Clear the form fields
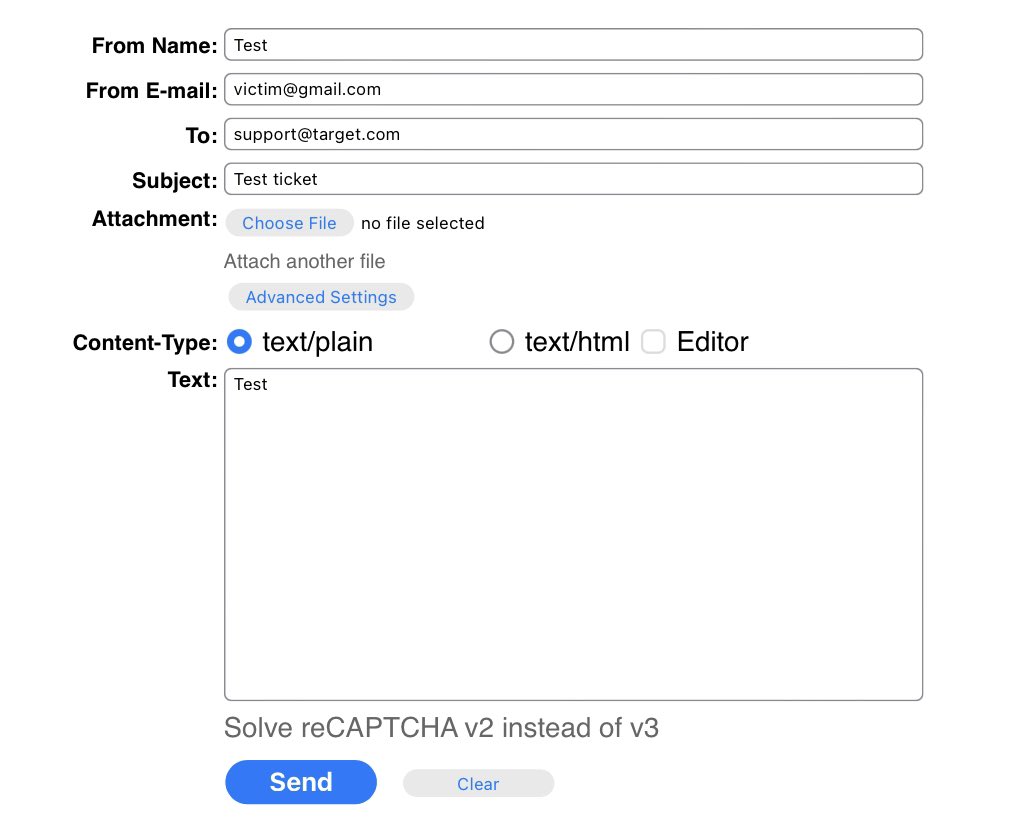Screen dimensions: 1022x836 478,783
